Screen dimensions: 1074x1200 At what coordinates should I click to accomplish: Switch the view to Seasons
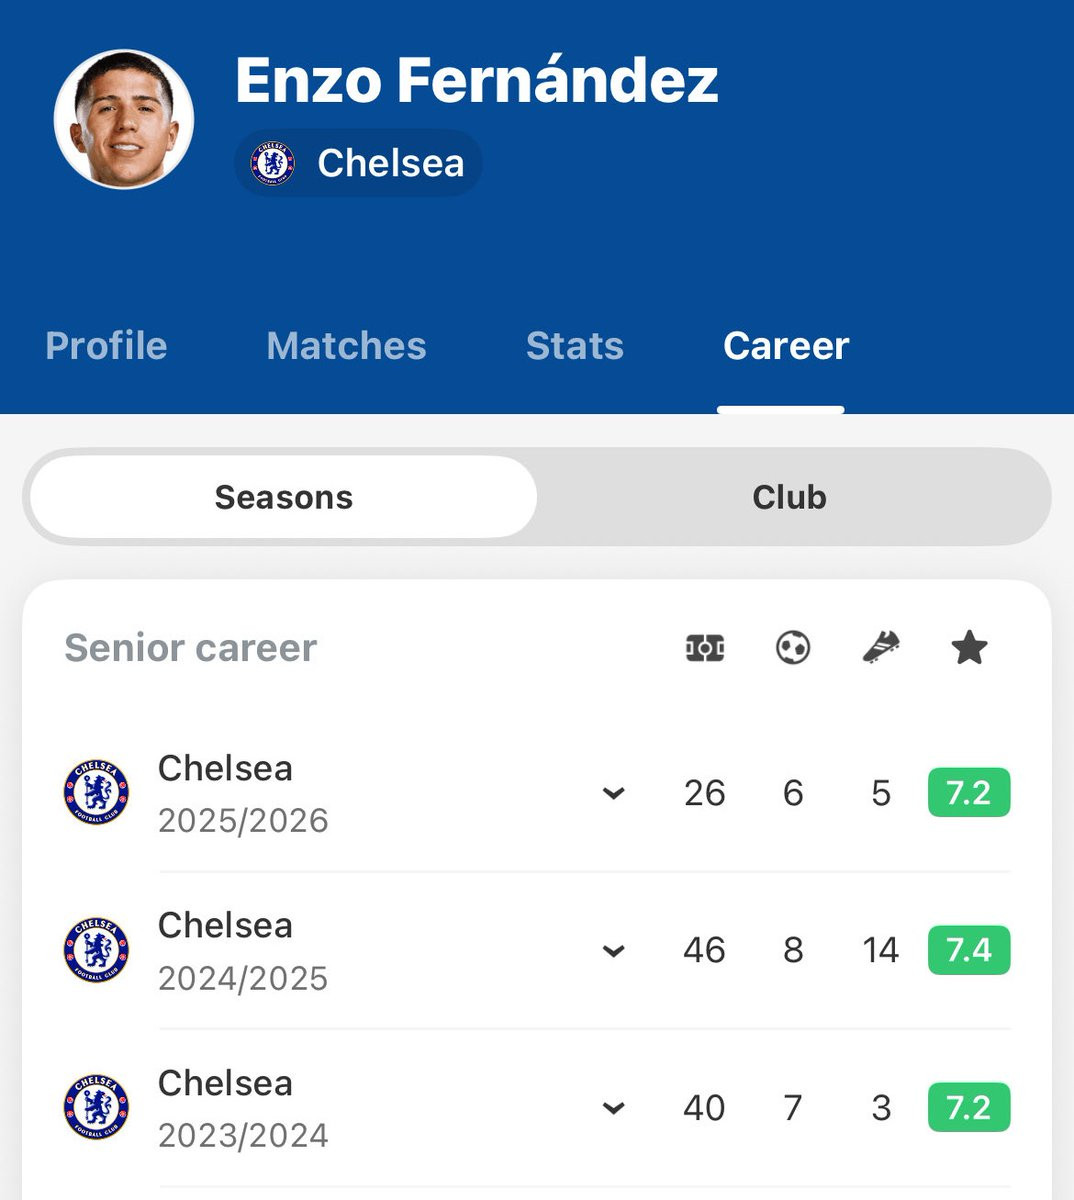284,497
